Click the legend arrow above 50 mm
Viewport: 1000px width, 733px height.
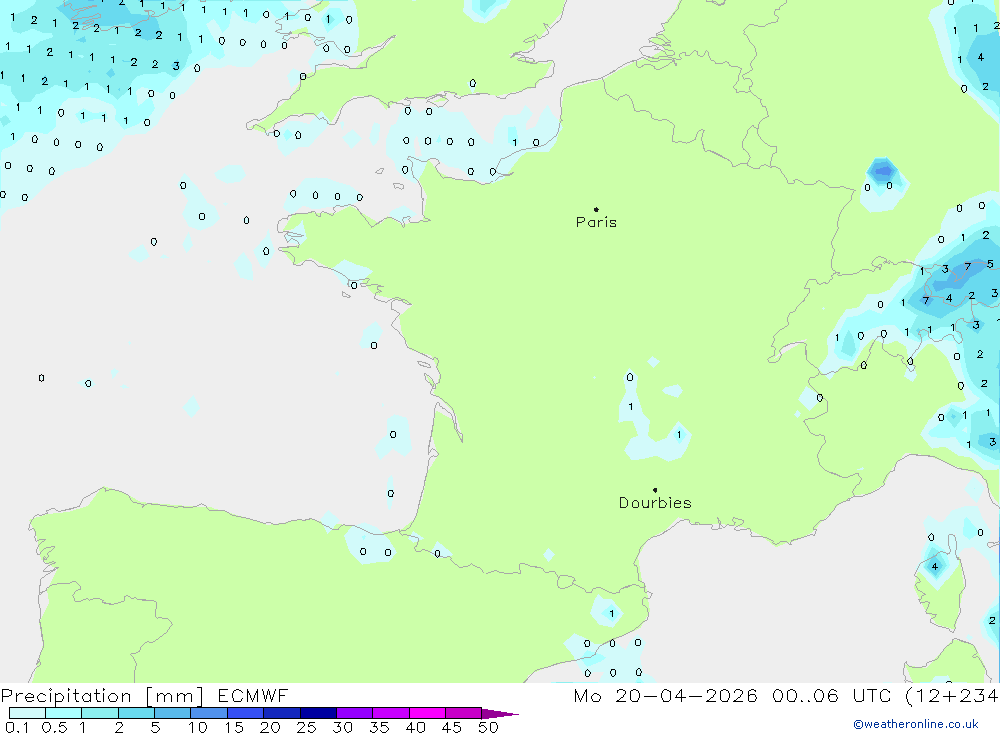500,714
